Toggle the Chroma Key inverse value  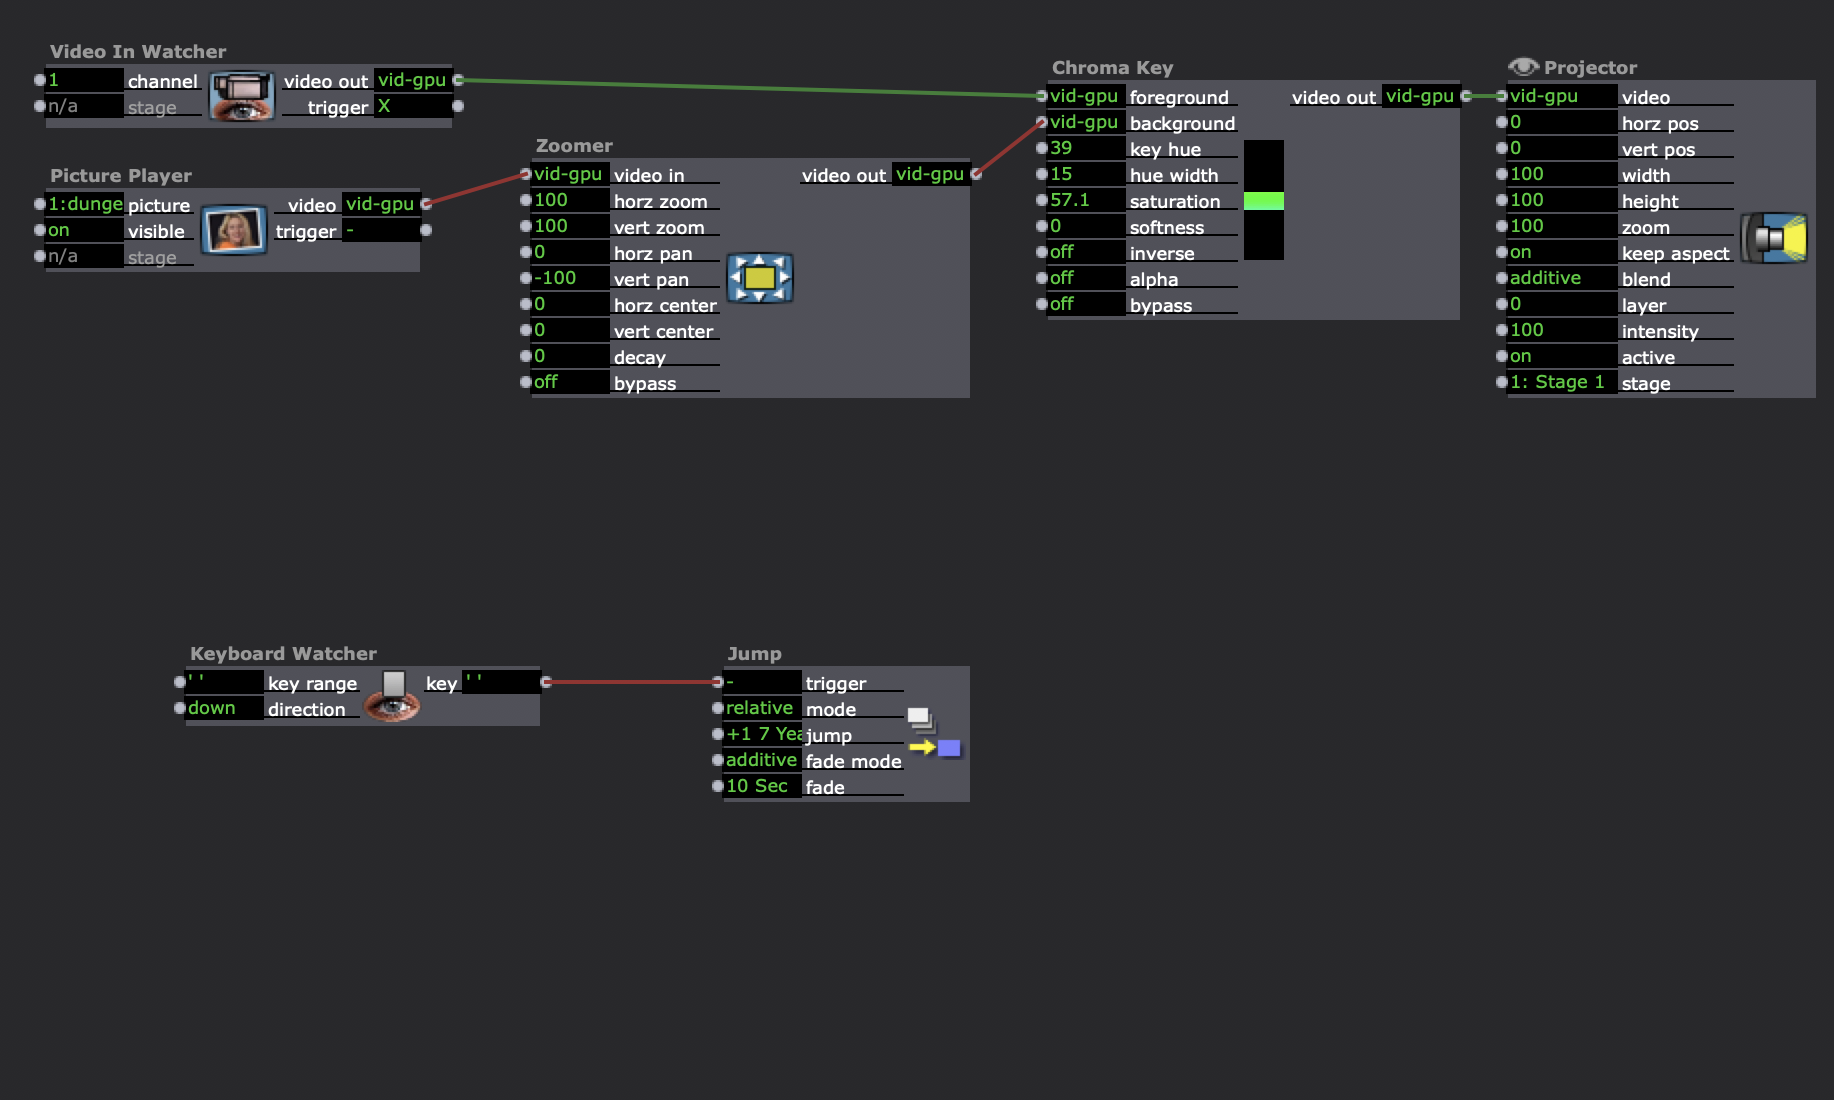pos(1085,252)
